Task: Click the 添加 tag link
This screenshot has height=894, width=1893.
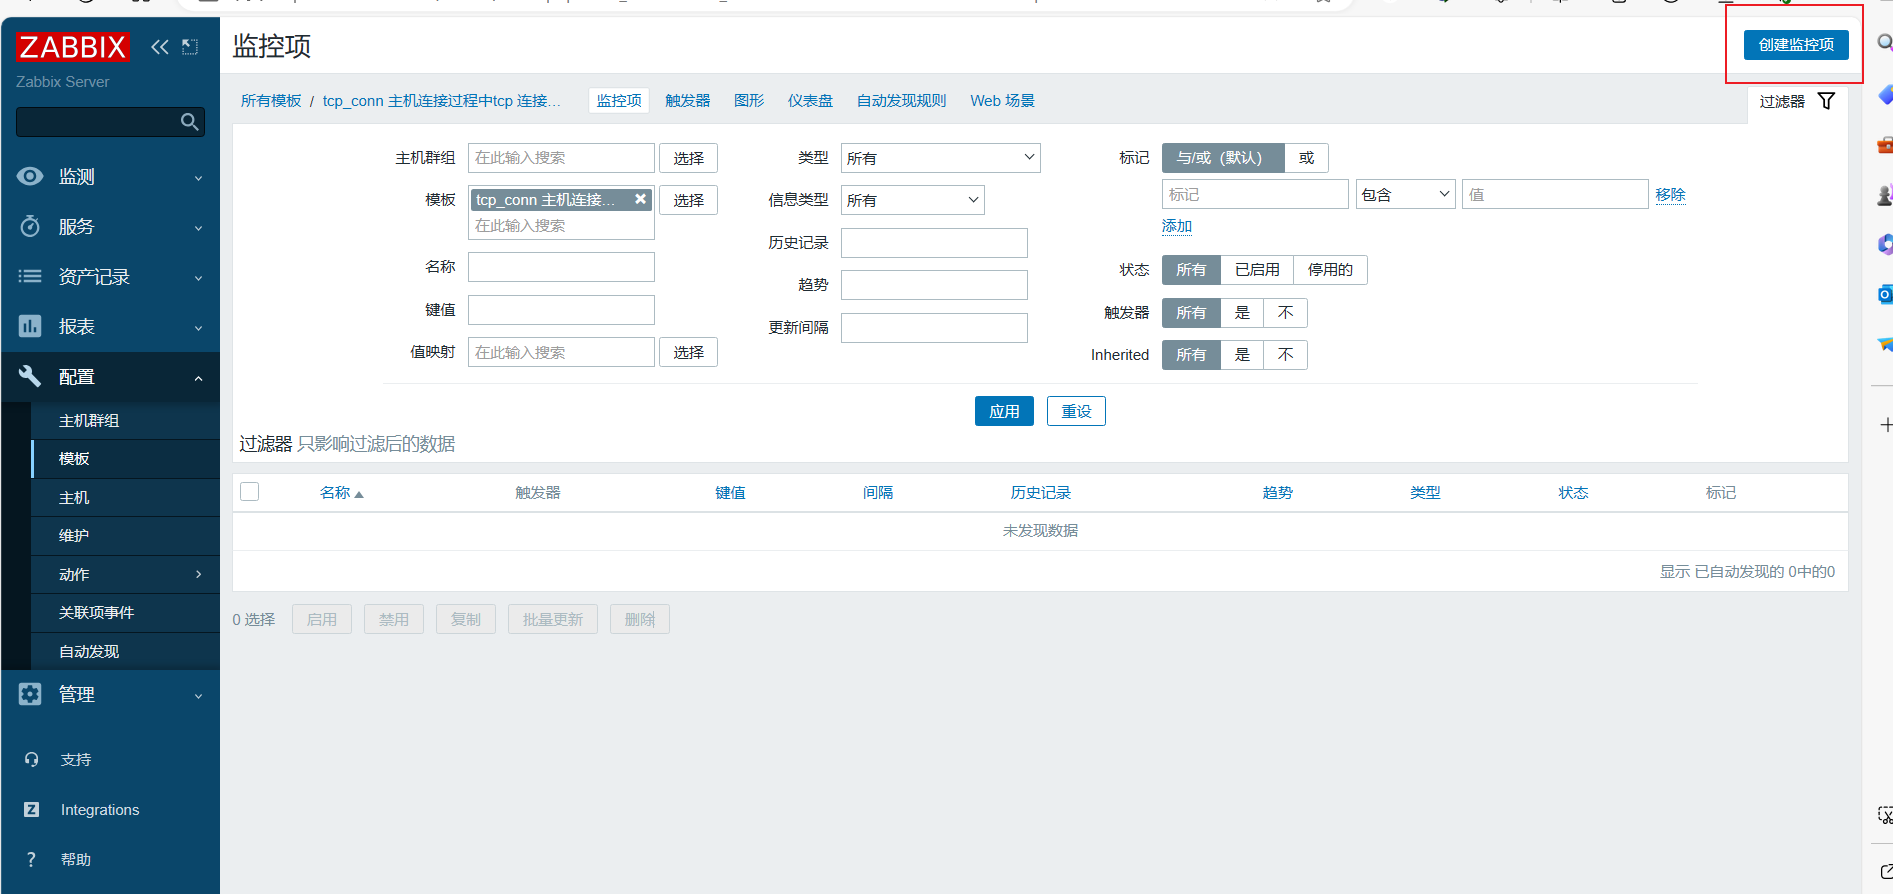Action: 1177,226
